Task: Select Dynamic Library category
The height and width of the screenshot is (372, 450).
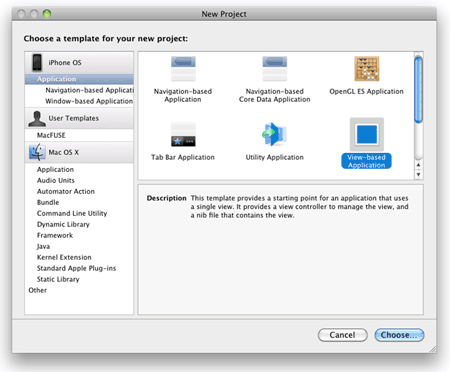Action: 79,224
